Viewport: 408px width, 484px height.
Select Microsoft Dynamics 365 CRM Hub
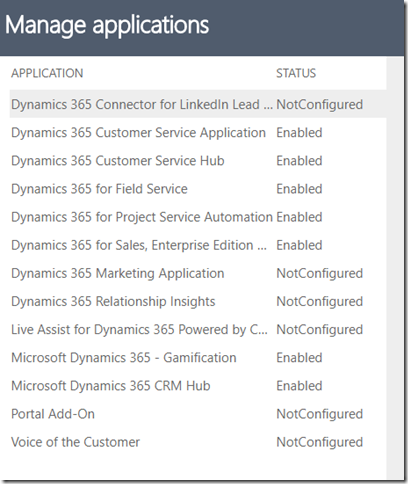(111, 386)
